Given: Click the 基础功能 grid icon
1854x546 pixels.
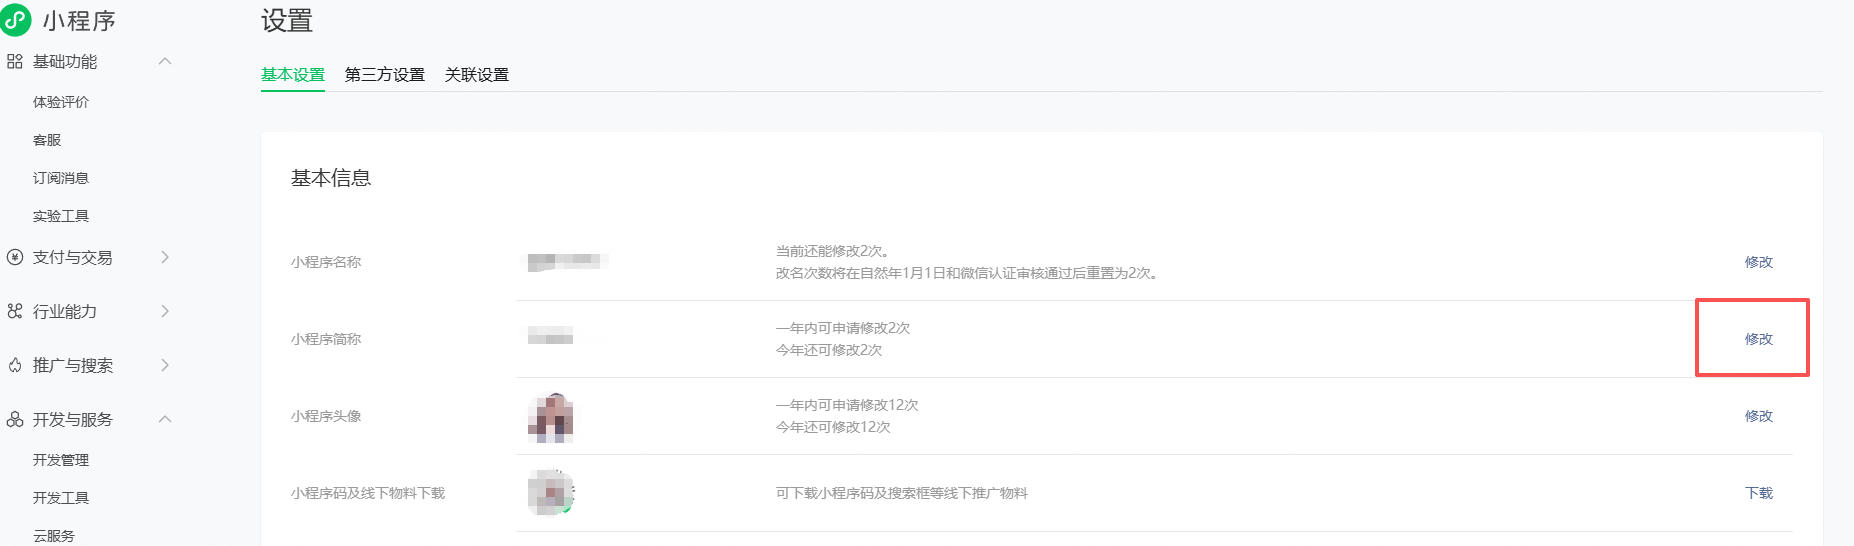Looking at the screenshot, I should click(x=14, y=62).
